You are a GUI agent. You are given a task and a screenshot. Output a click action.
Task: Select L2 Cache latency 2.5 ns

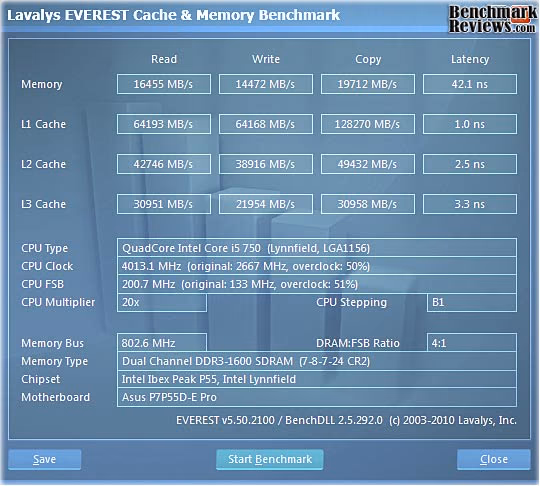pos(470,164)
